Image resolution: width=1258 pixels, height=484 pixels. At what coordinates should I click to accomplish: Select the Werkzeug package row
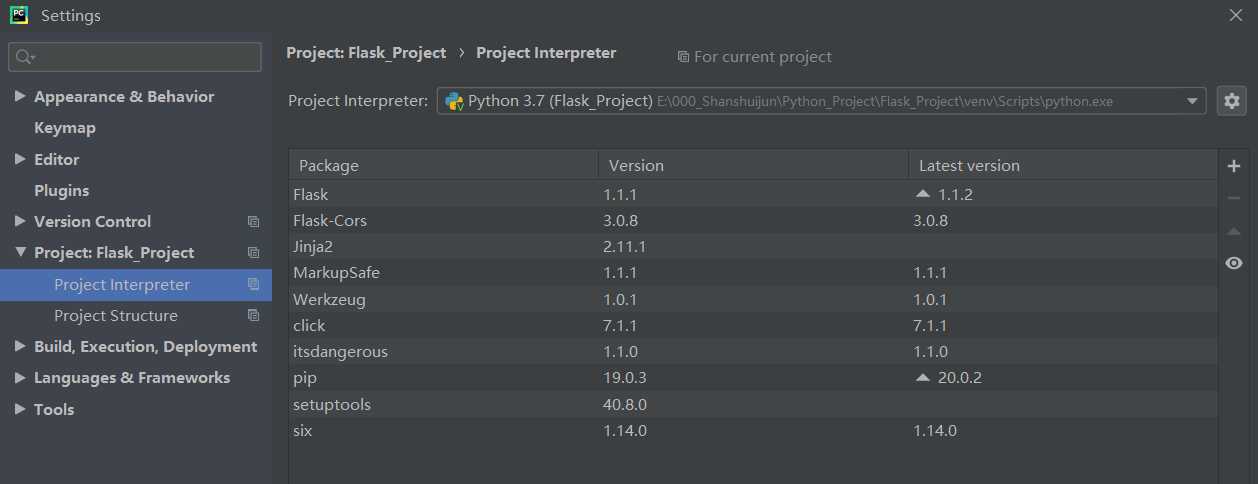(753, 299)
